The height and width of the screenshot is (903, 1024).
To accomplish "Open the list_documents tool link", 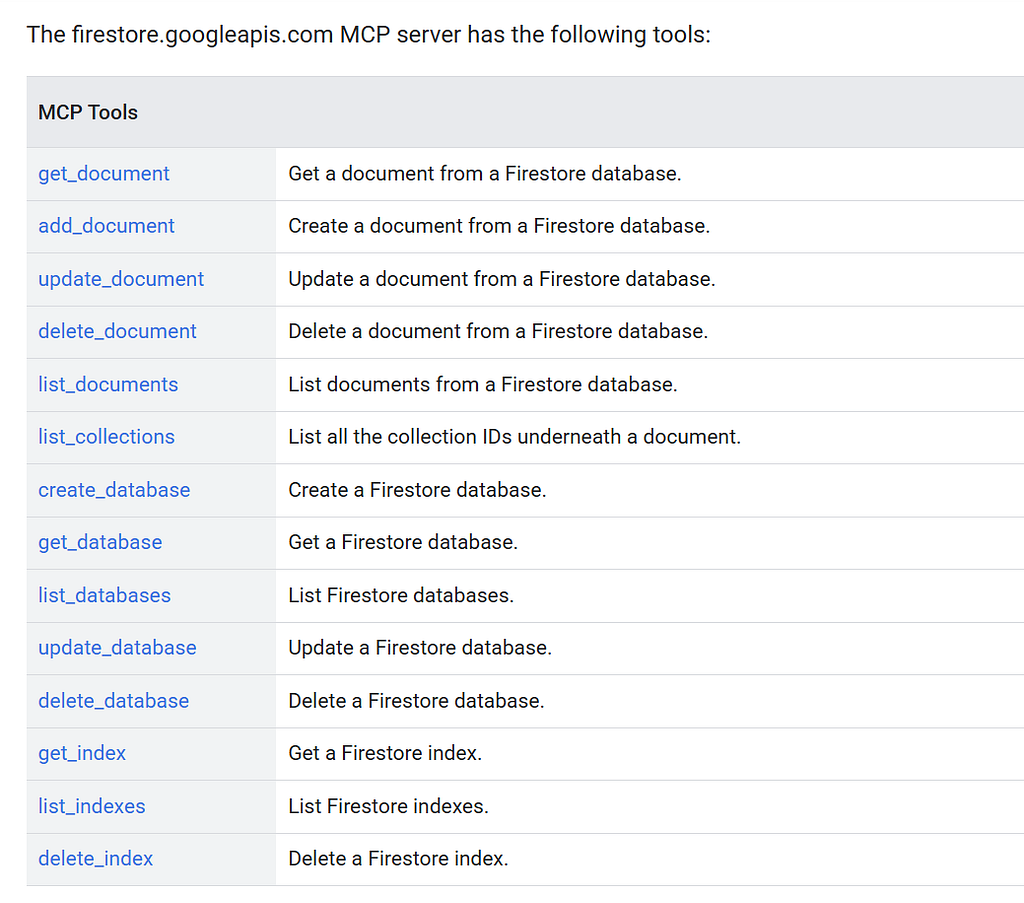I will point(108,385).
